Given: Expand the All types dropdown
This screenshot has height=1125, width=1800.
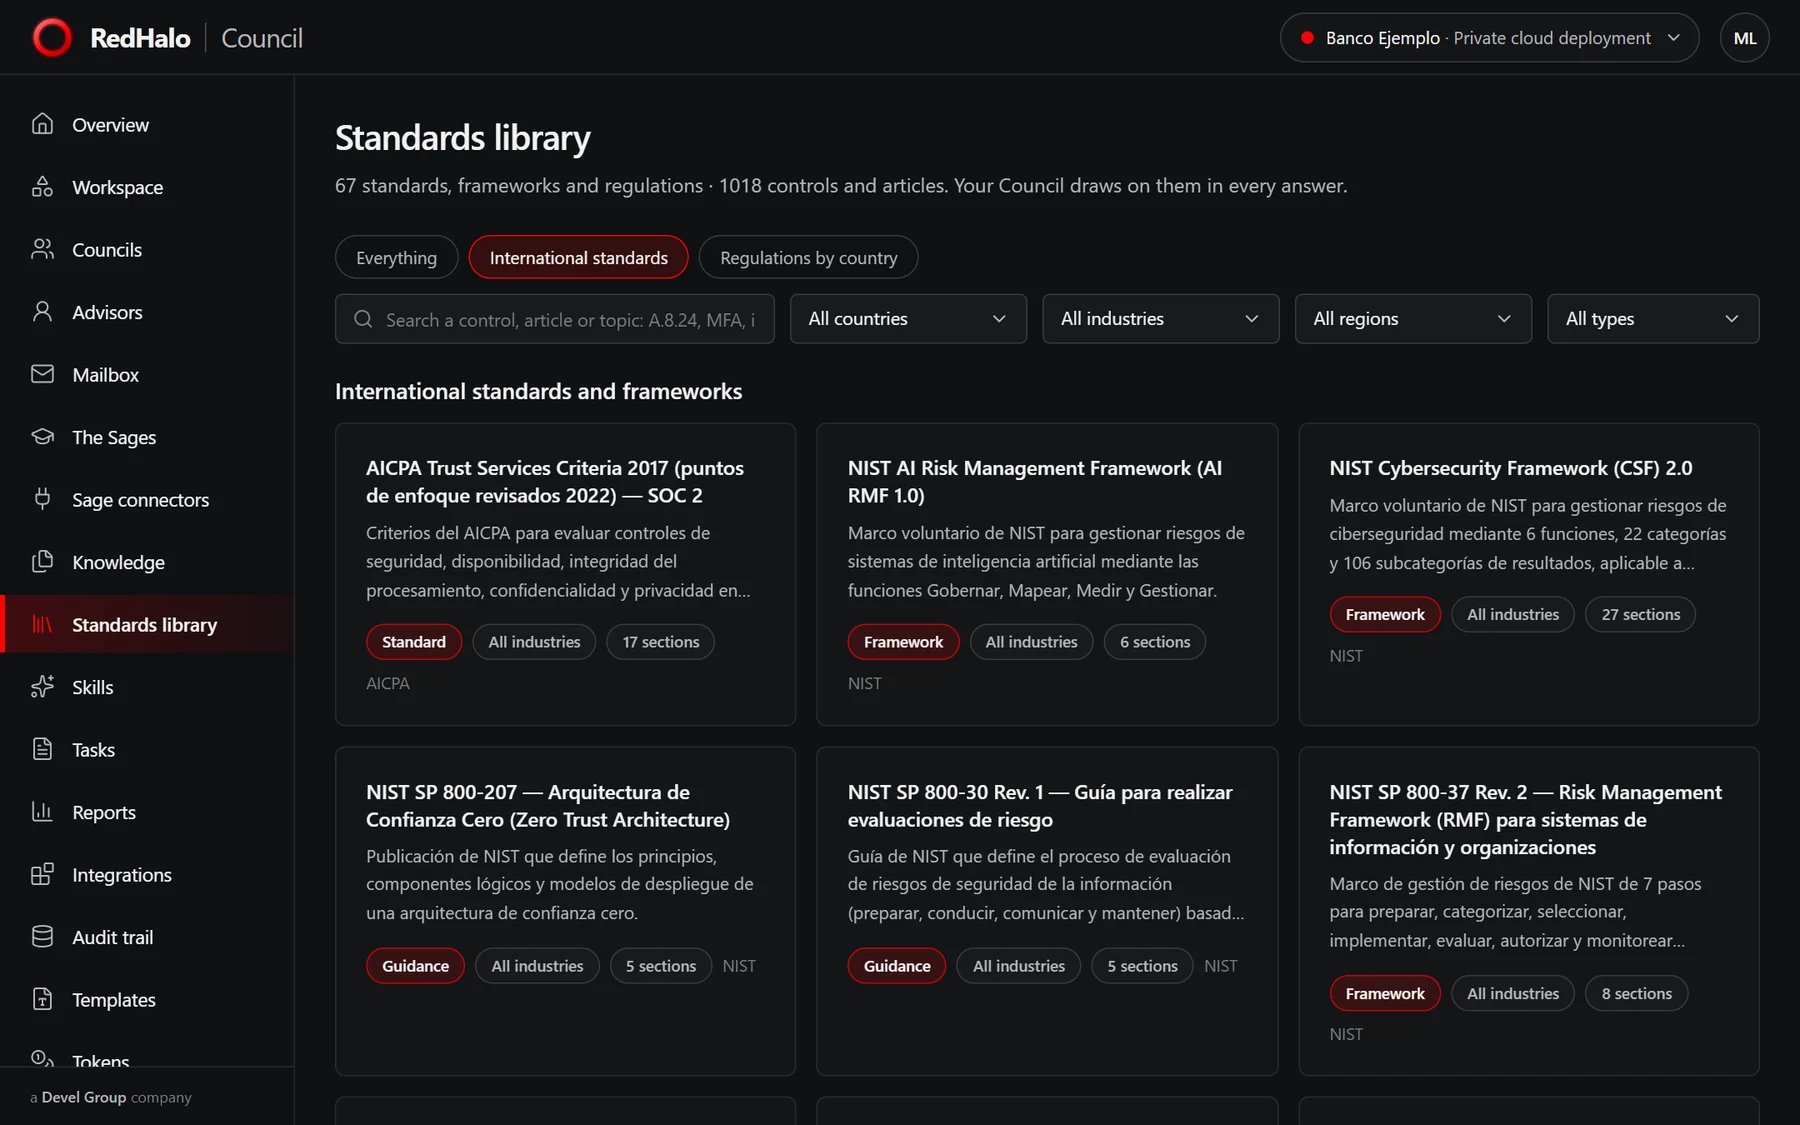Looking at the screenshot, I should tap(1653, 319).
